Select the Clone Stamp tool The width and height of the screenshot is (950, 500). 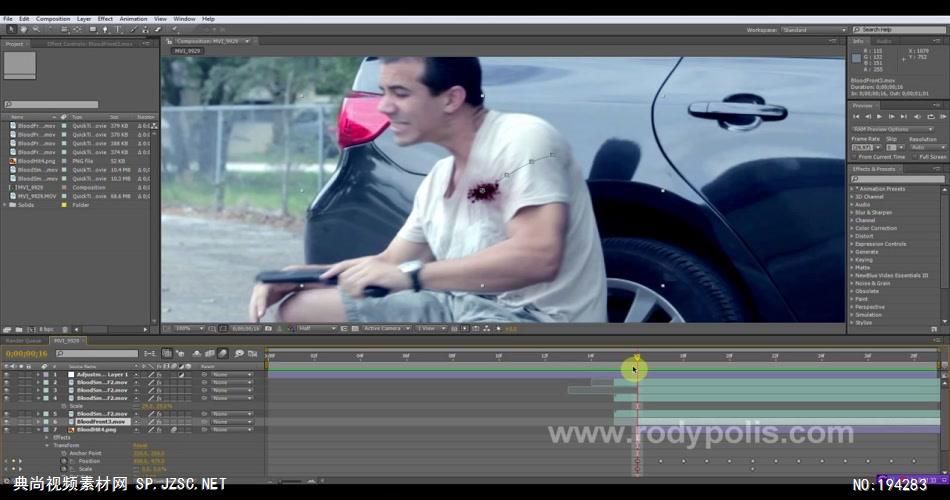145,29
